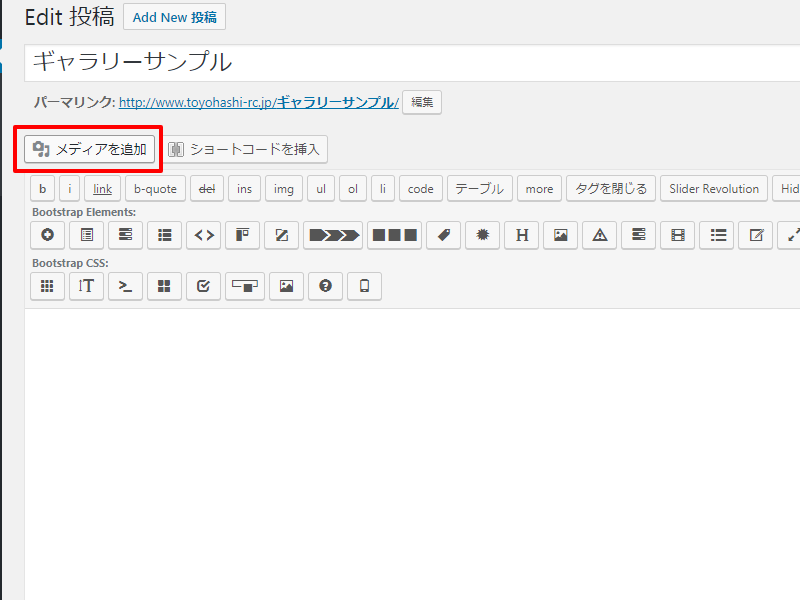Click the Bootstrap CSS mobile phone icon
The height and width of the screenshot is (600, 800).
point(364,286)
